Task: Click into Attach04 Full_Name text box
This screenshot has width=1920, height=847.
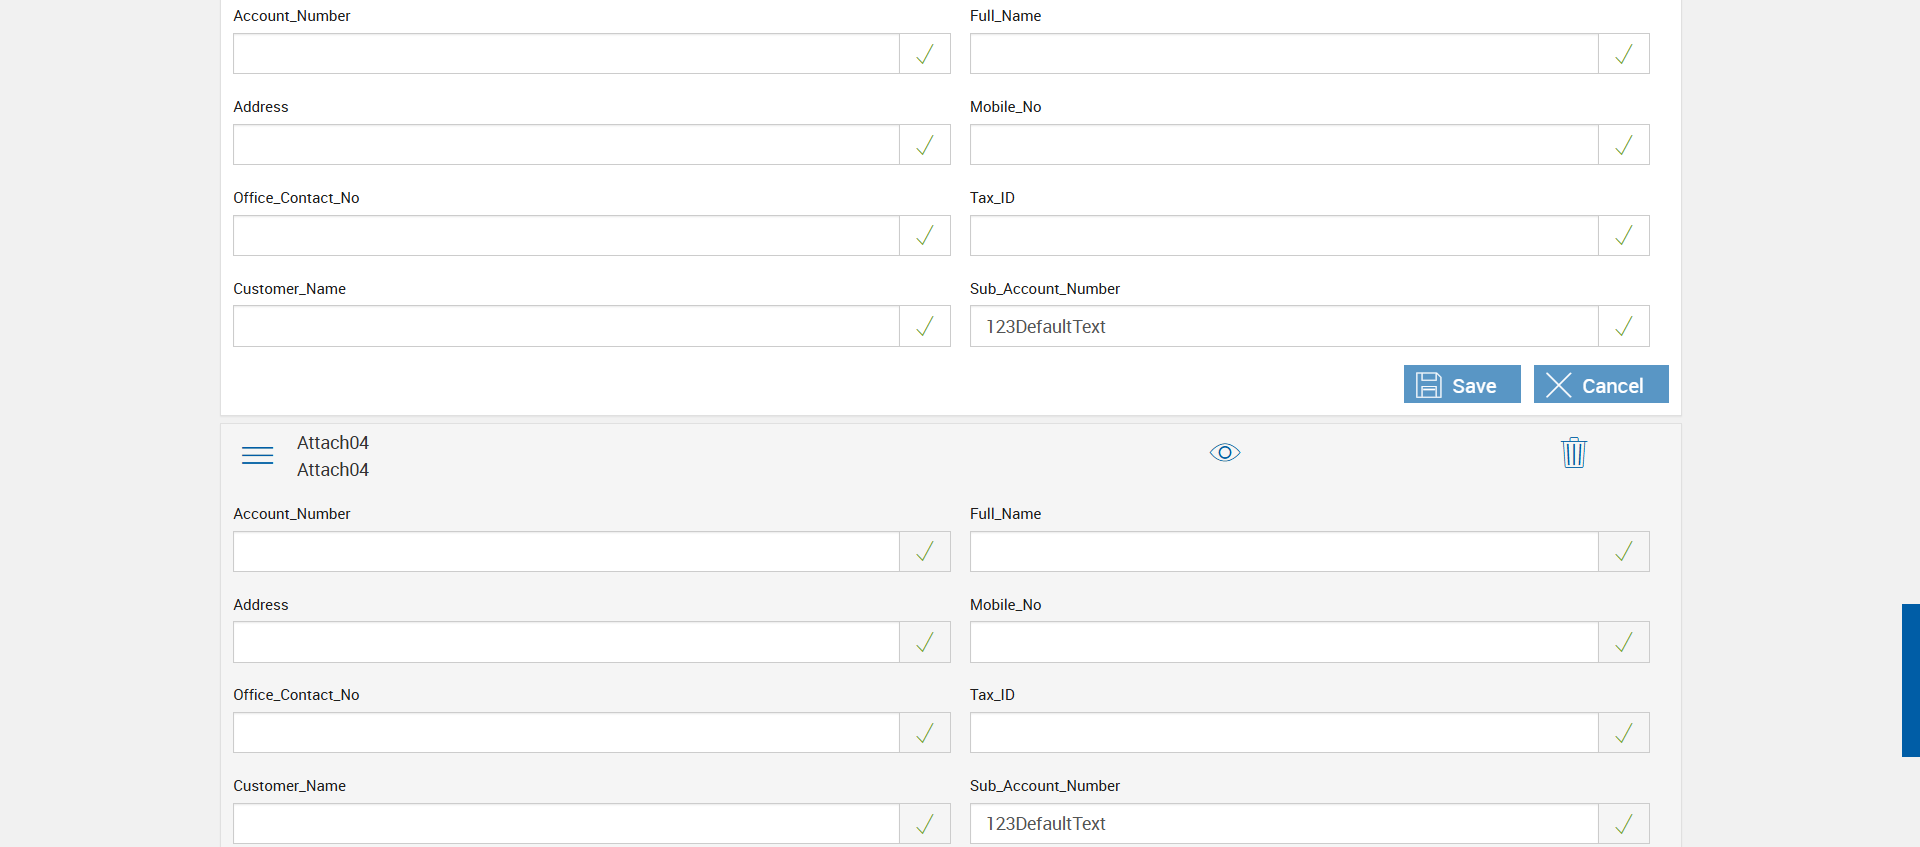Action: coord(1283,552)
